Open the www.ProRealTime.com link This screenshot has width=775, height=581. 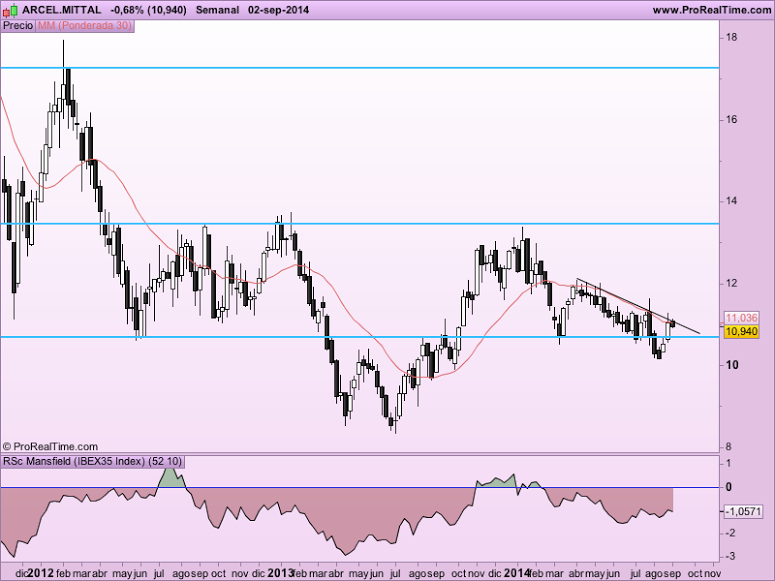point(711,10)
